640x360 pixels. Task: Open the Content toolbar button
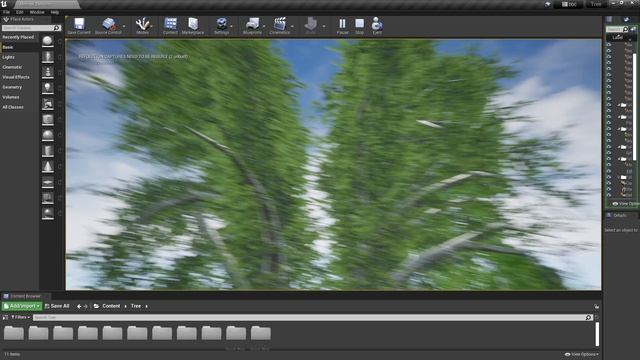(x=170, y=25)
